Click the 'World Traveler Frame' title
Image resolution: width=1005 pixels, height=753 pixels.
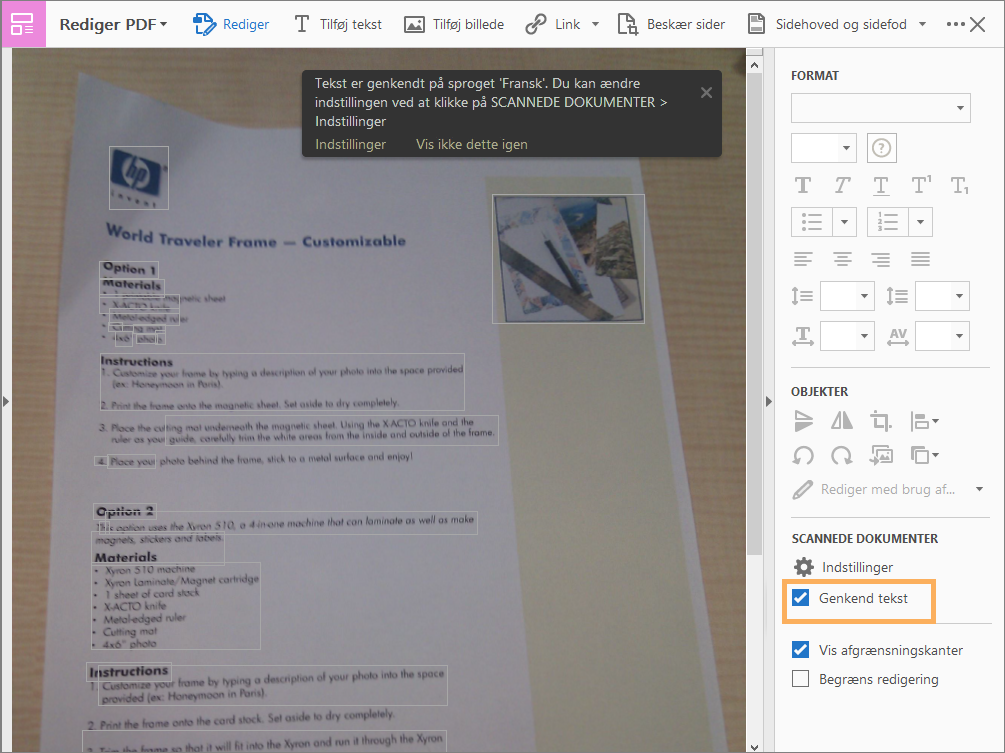coord(256,238)
